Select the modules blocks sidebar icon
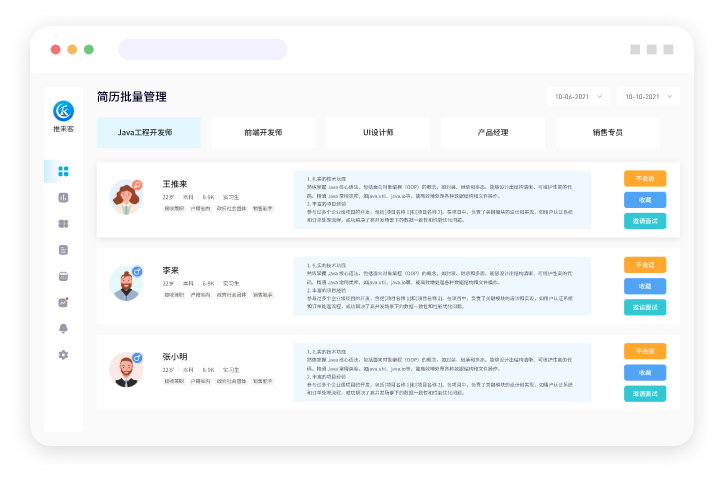Screen dimensions: 724x480 [63, 224]
